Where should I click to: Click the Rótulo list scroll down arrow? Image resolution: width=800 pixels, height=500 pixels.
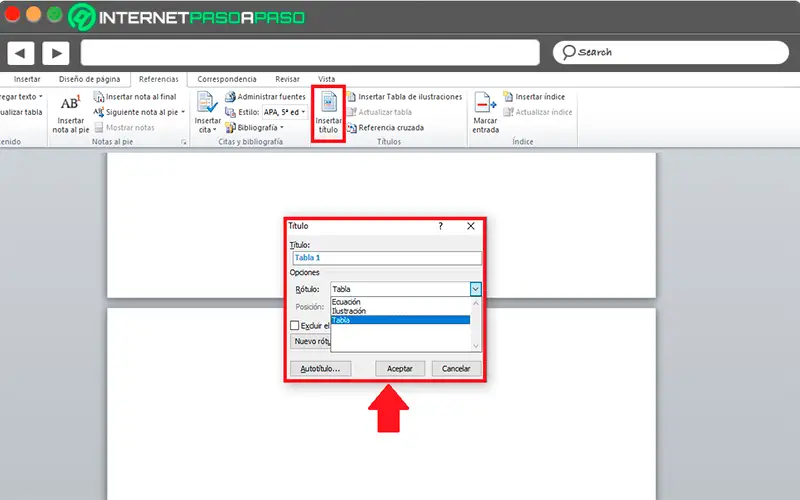click(x=476, y=346)
